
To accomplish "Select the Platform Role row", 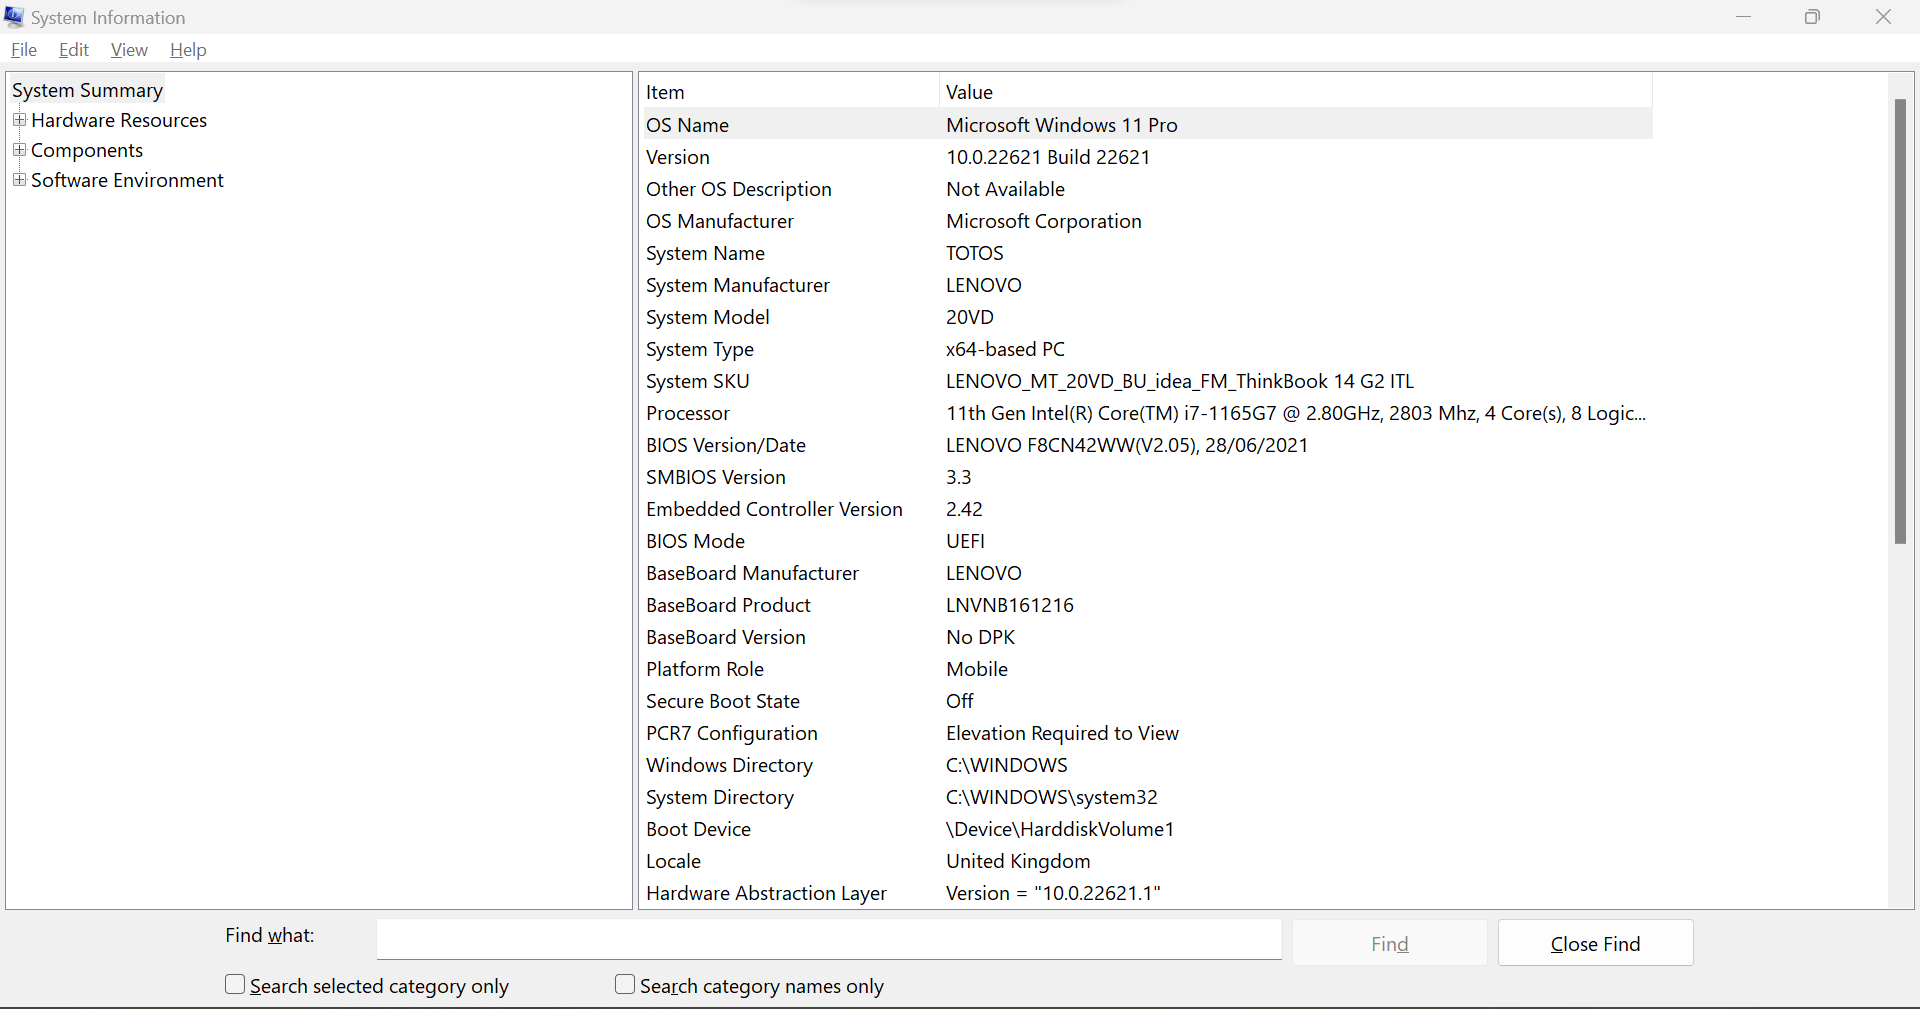I will pyautogui.click(x=1146, y=669).
